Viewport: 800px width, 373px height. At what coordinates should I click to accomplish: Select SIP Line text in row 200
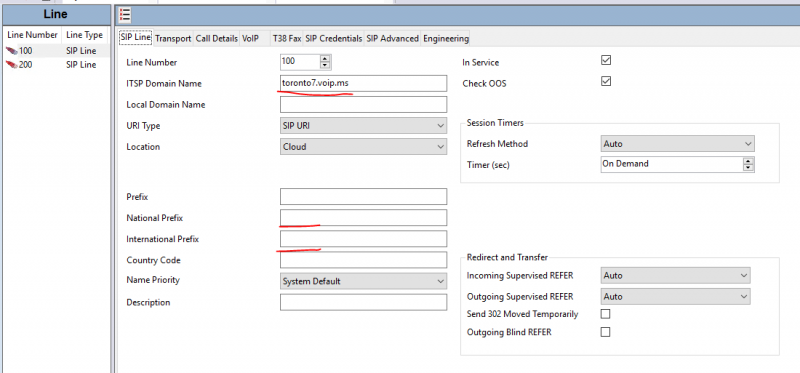81,65
